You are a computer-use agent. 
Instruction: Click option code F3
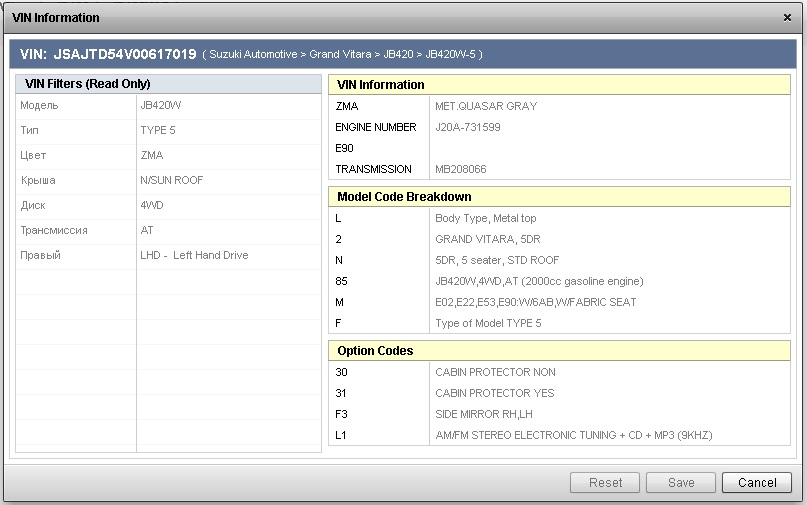(341, 414)
